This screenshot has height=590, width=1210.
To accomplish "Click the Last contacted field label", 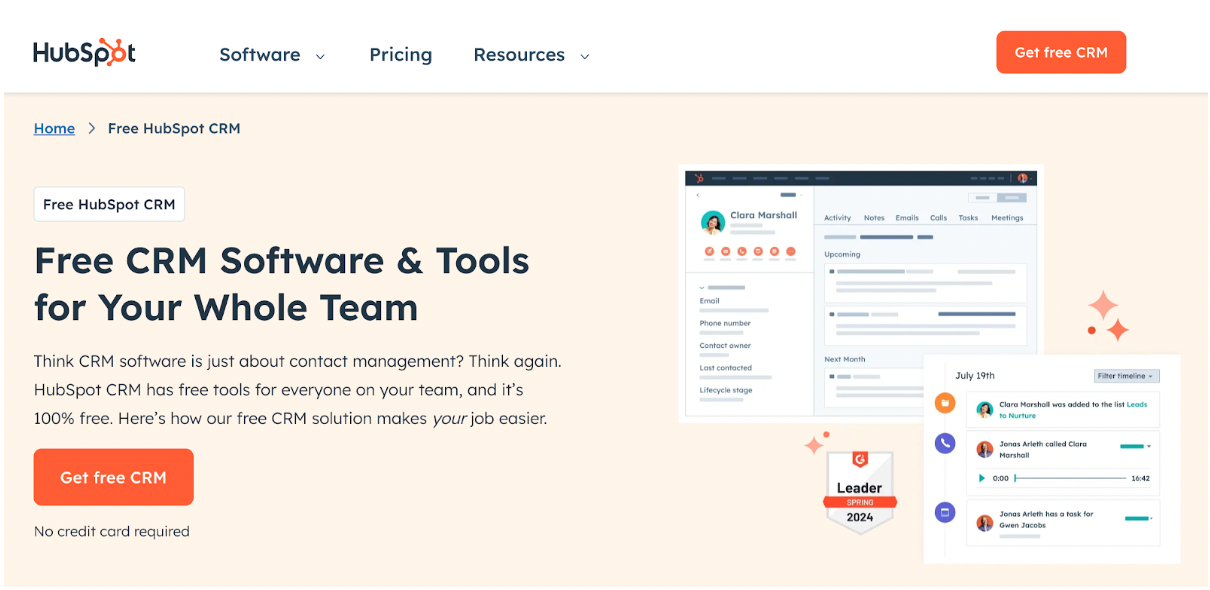I will click(725, 368).
